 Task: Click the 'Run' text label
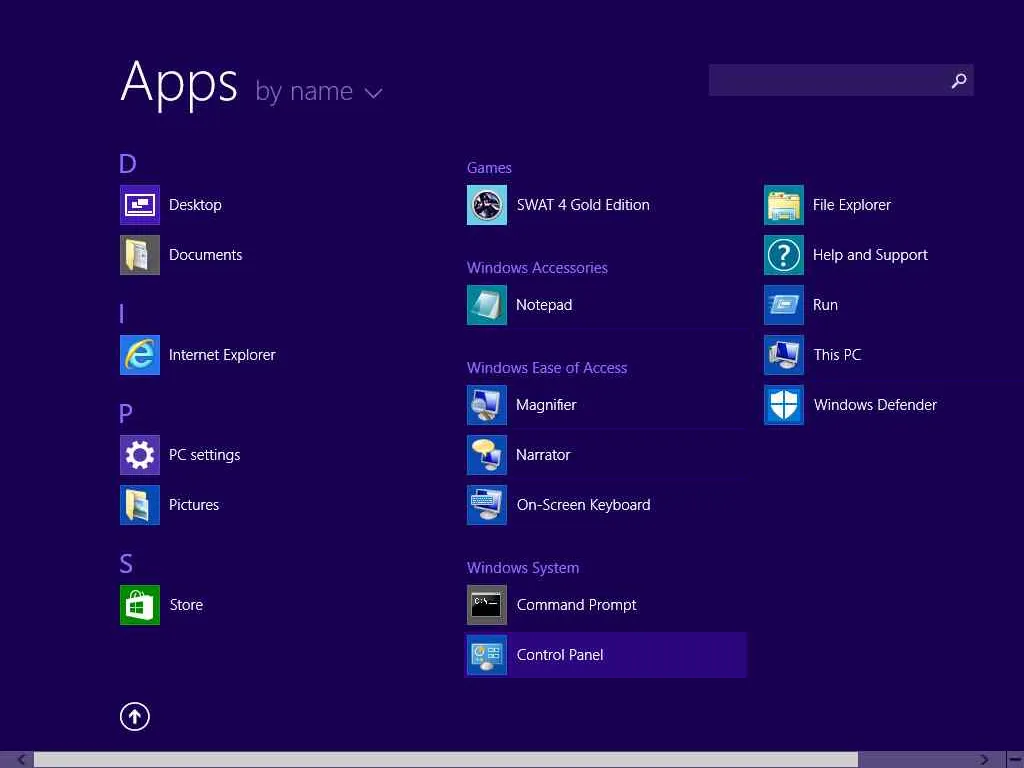pyautogui.click(x=825, y=305)
